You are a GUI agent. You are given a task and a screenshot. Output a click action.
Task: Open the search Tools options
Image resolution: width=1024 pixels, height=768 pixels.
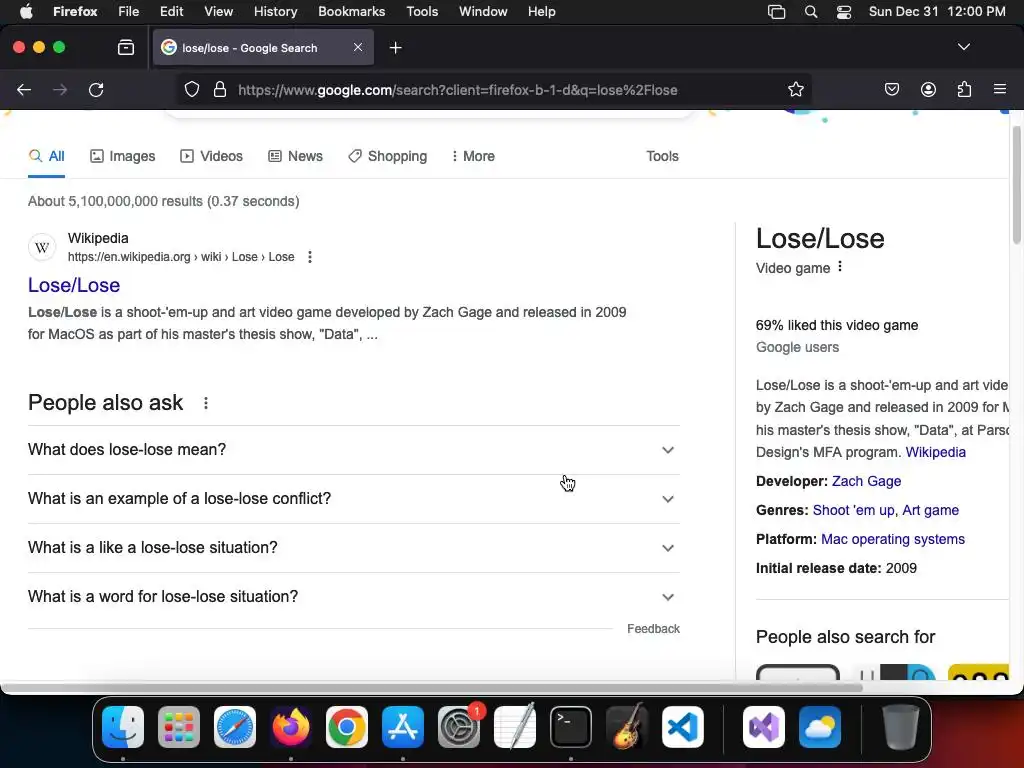662,156
